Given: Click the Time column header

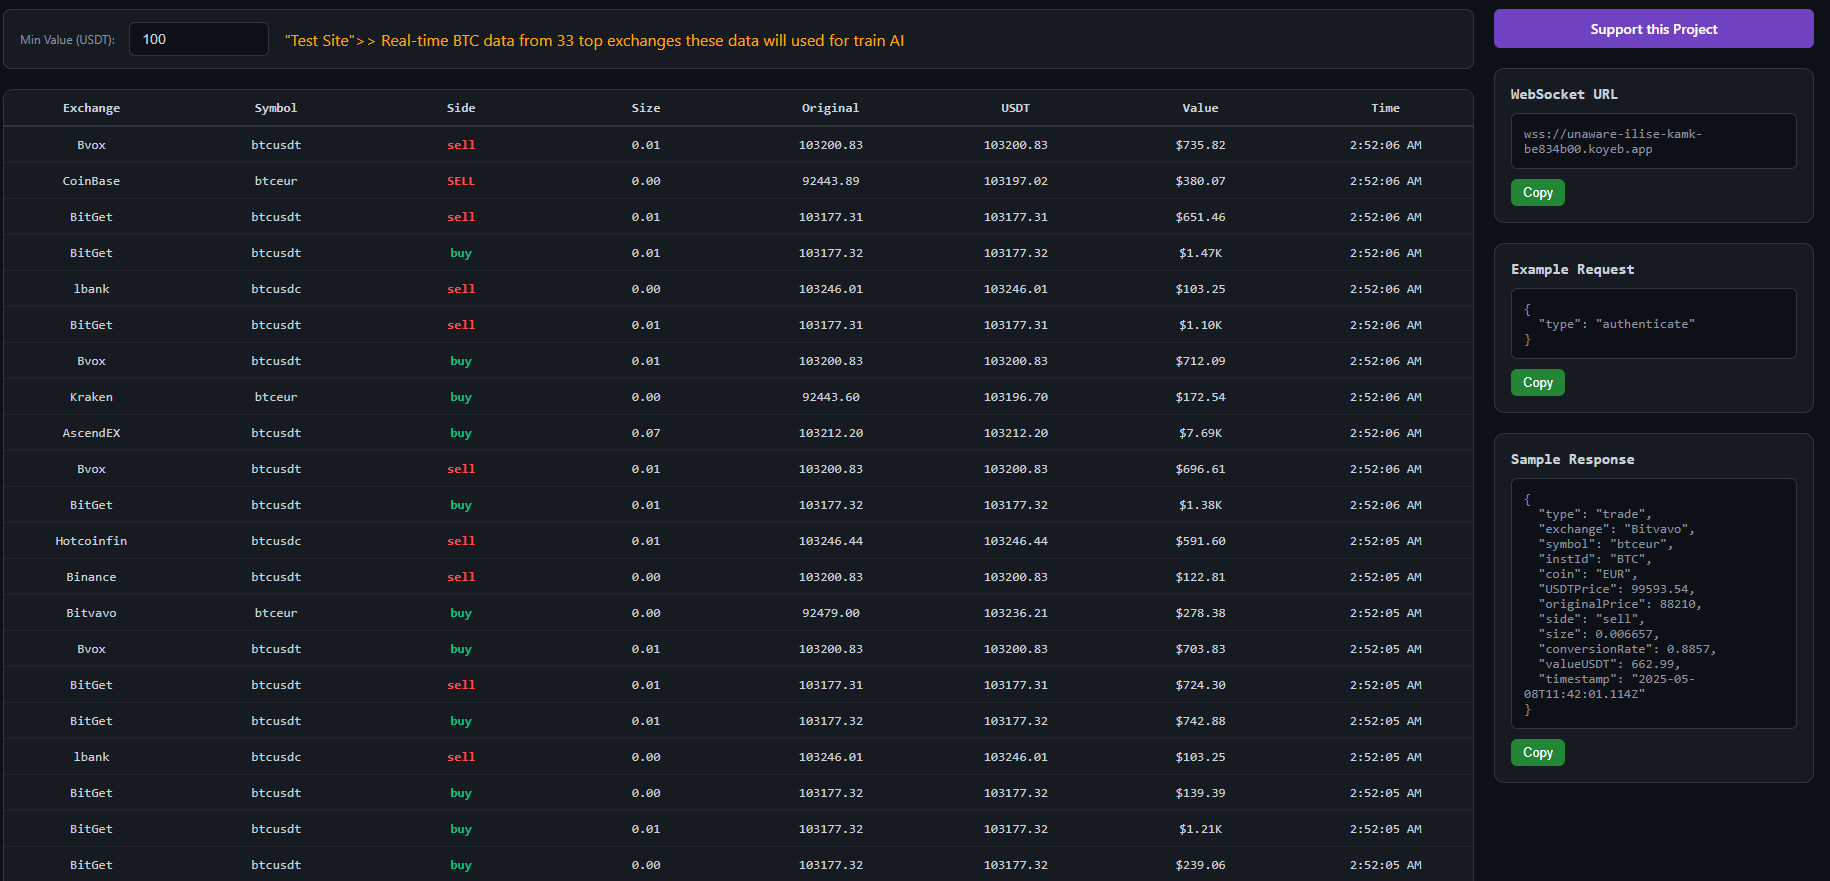Looking at the screenshot, I should (1385, 108).
